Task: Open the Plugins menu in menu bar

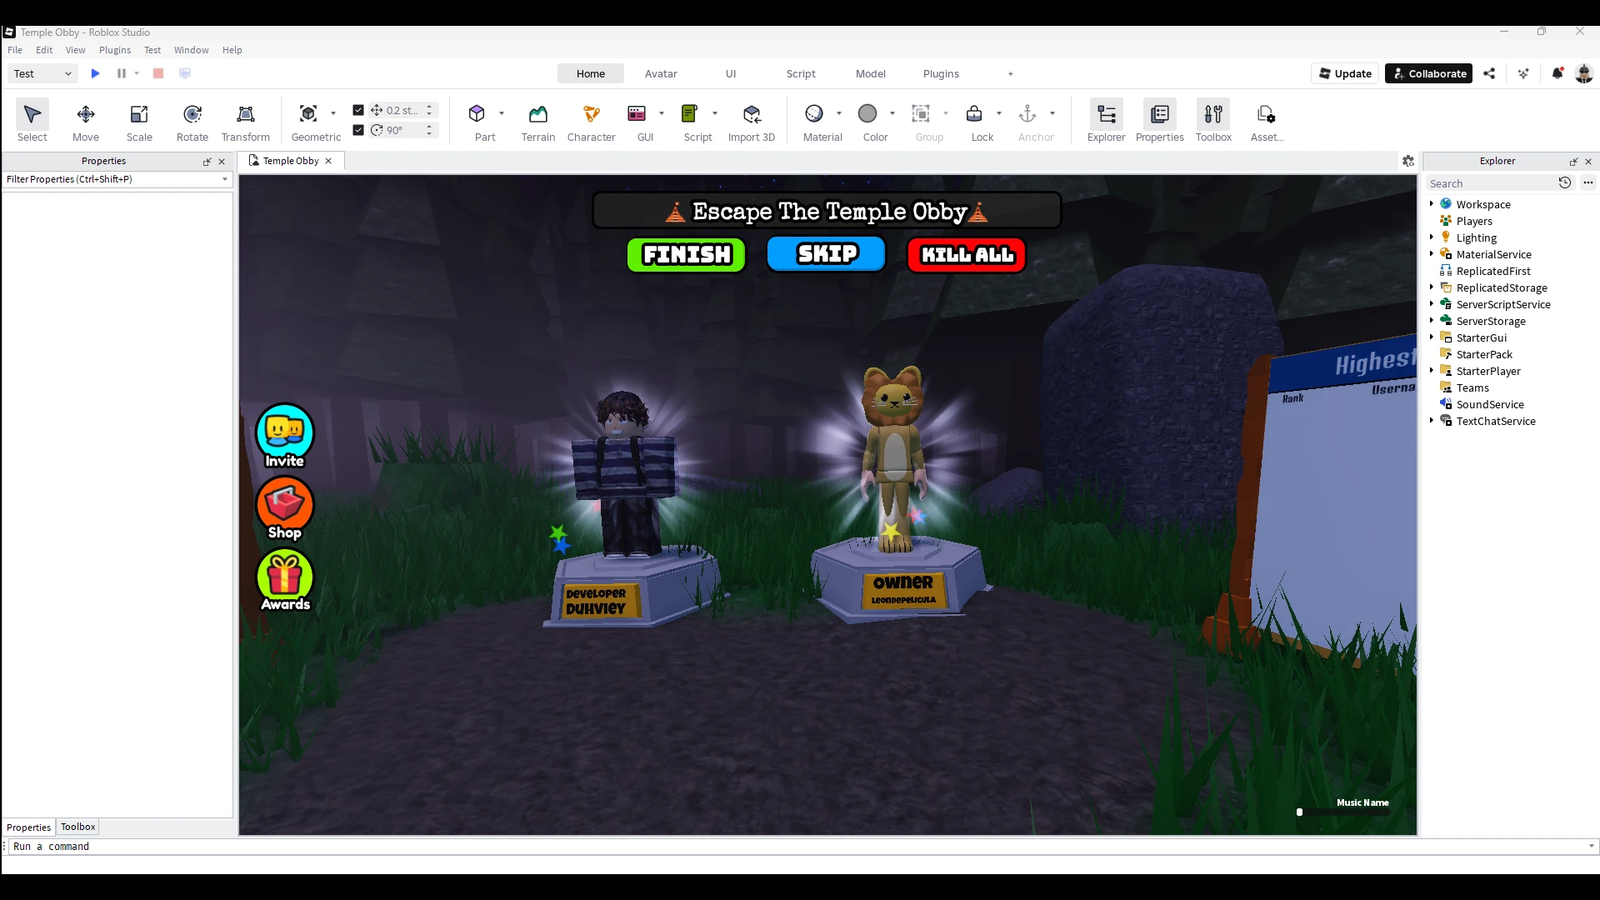Action: coord(115,50)
